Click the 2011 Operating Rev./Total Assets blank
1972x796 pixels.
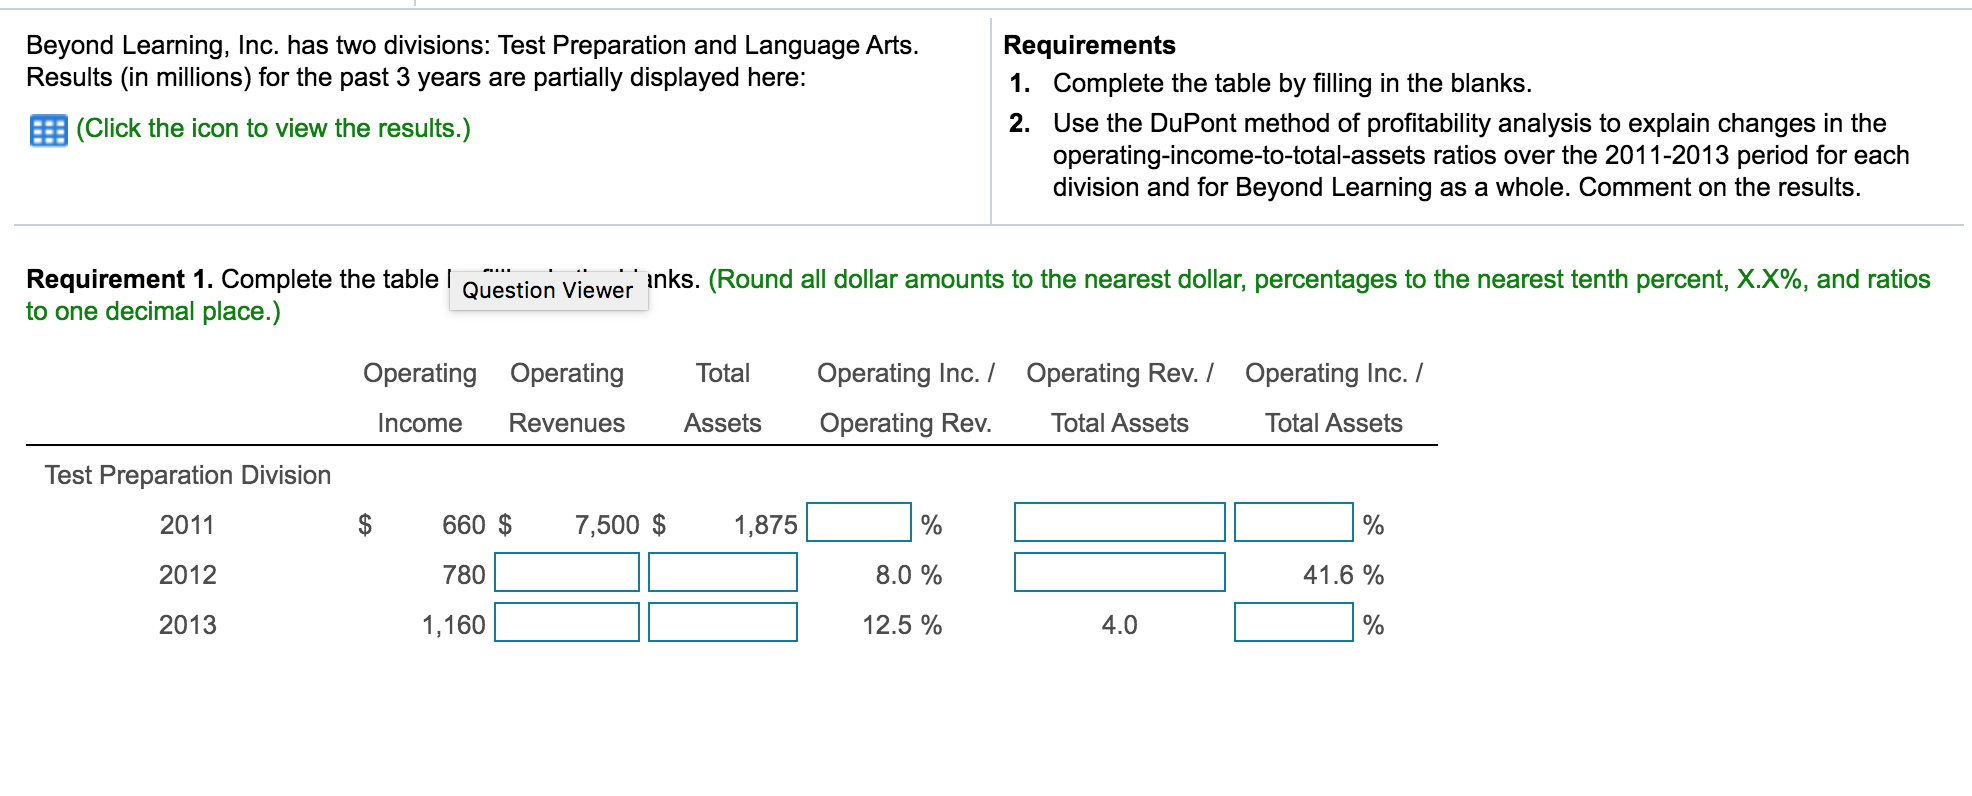click(x=1120, y=523)
